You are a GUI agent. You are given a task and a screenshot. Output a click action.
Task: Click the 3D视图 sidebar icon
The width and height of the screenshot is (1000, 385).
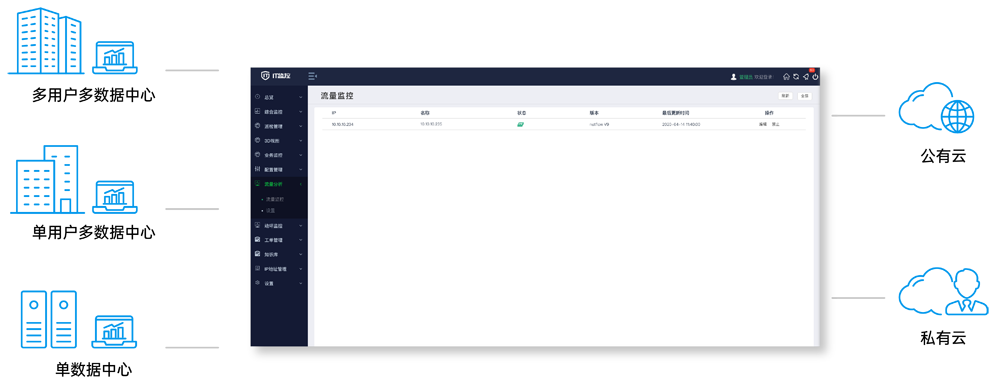[257, 140]
